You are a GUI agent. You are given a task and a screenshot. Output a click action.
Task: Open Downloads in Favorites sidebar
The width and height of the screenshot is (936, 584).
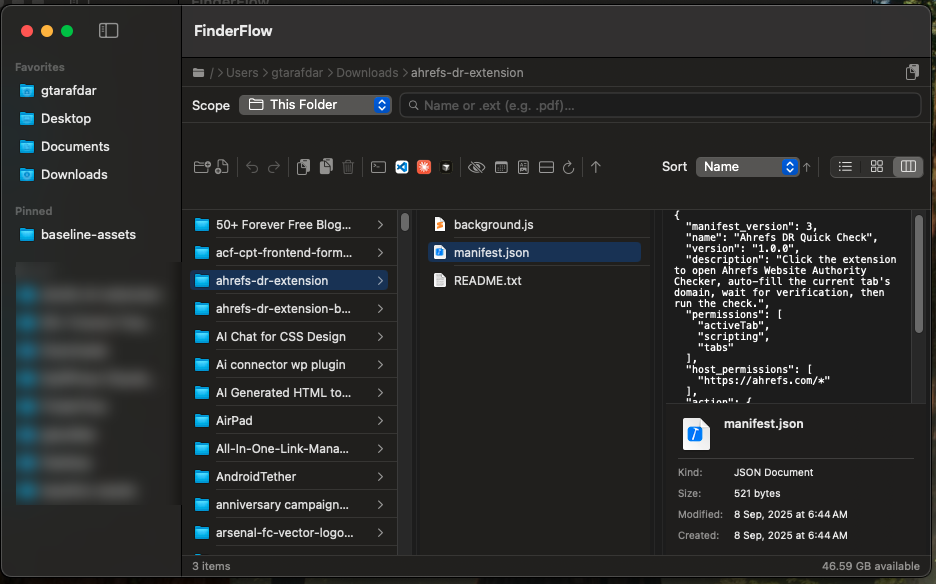[74, 175]
